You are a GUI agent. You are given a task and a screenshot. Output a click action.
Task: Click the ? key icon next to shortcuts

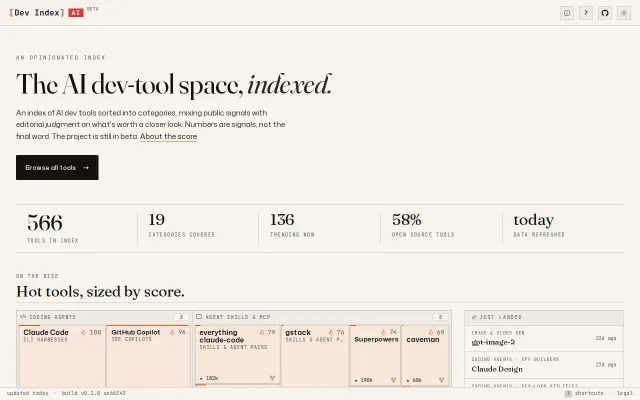568,393
